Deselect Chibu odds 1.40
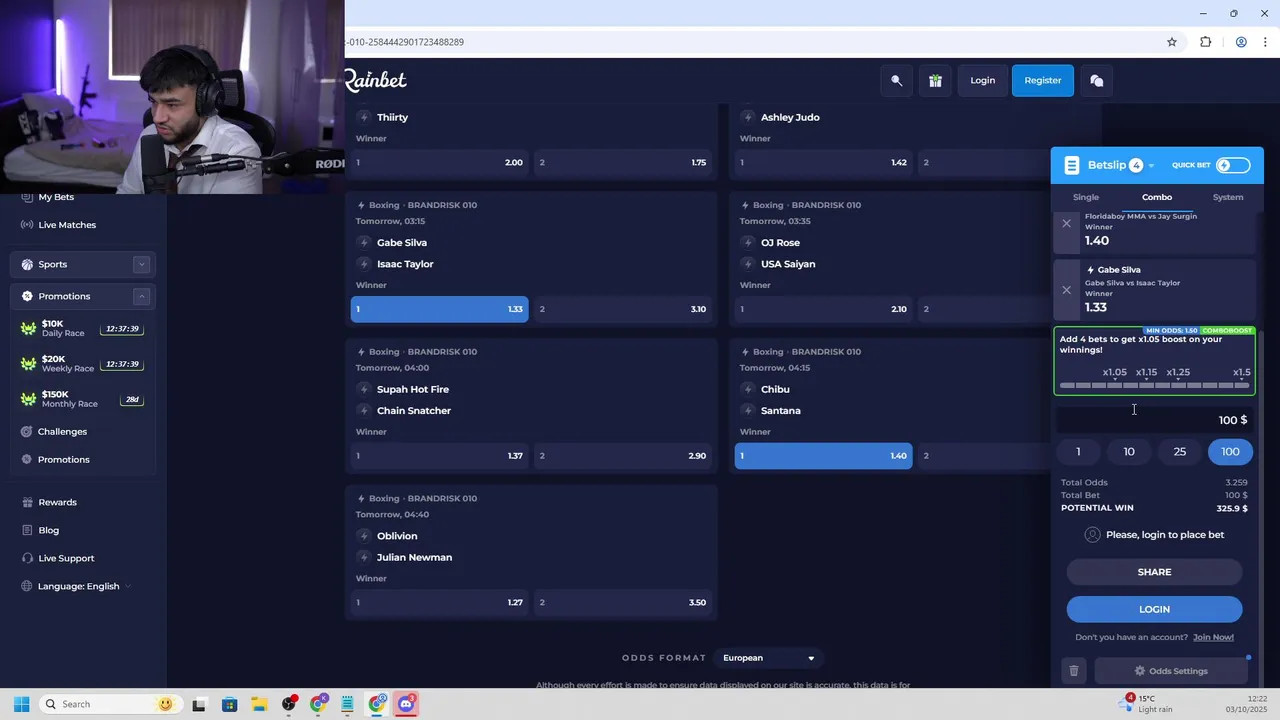The width and height of the screenshot is (1280, 720). tap(823, 456)
